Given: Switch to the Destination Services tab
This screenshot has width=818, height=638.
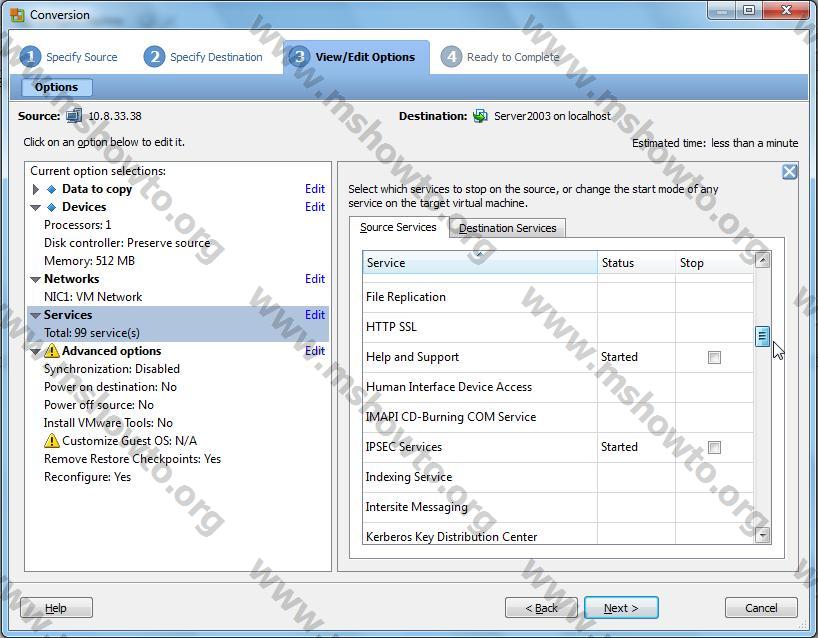Looking at the screenshot, I should click(508, 228).
